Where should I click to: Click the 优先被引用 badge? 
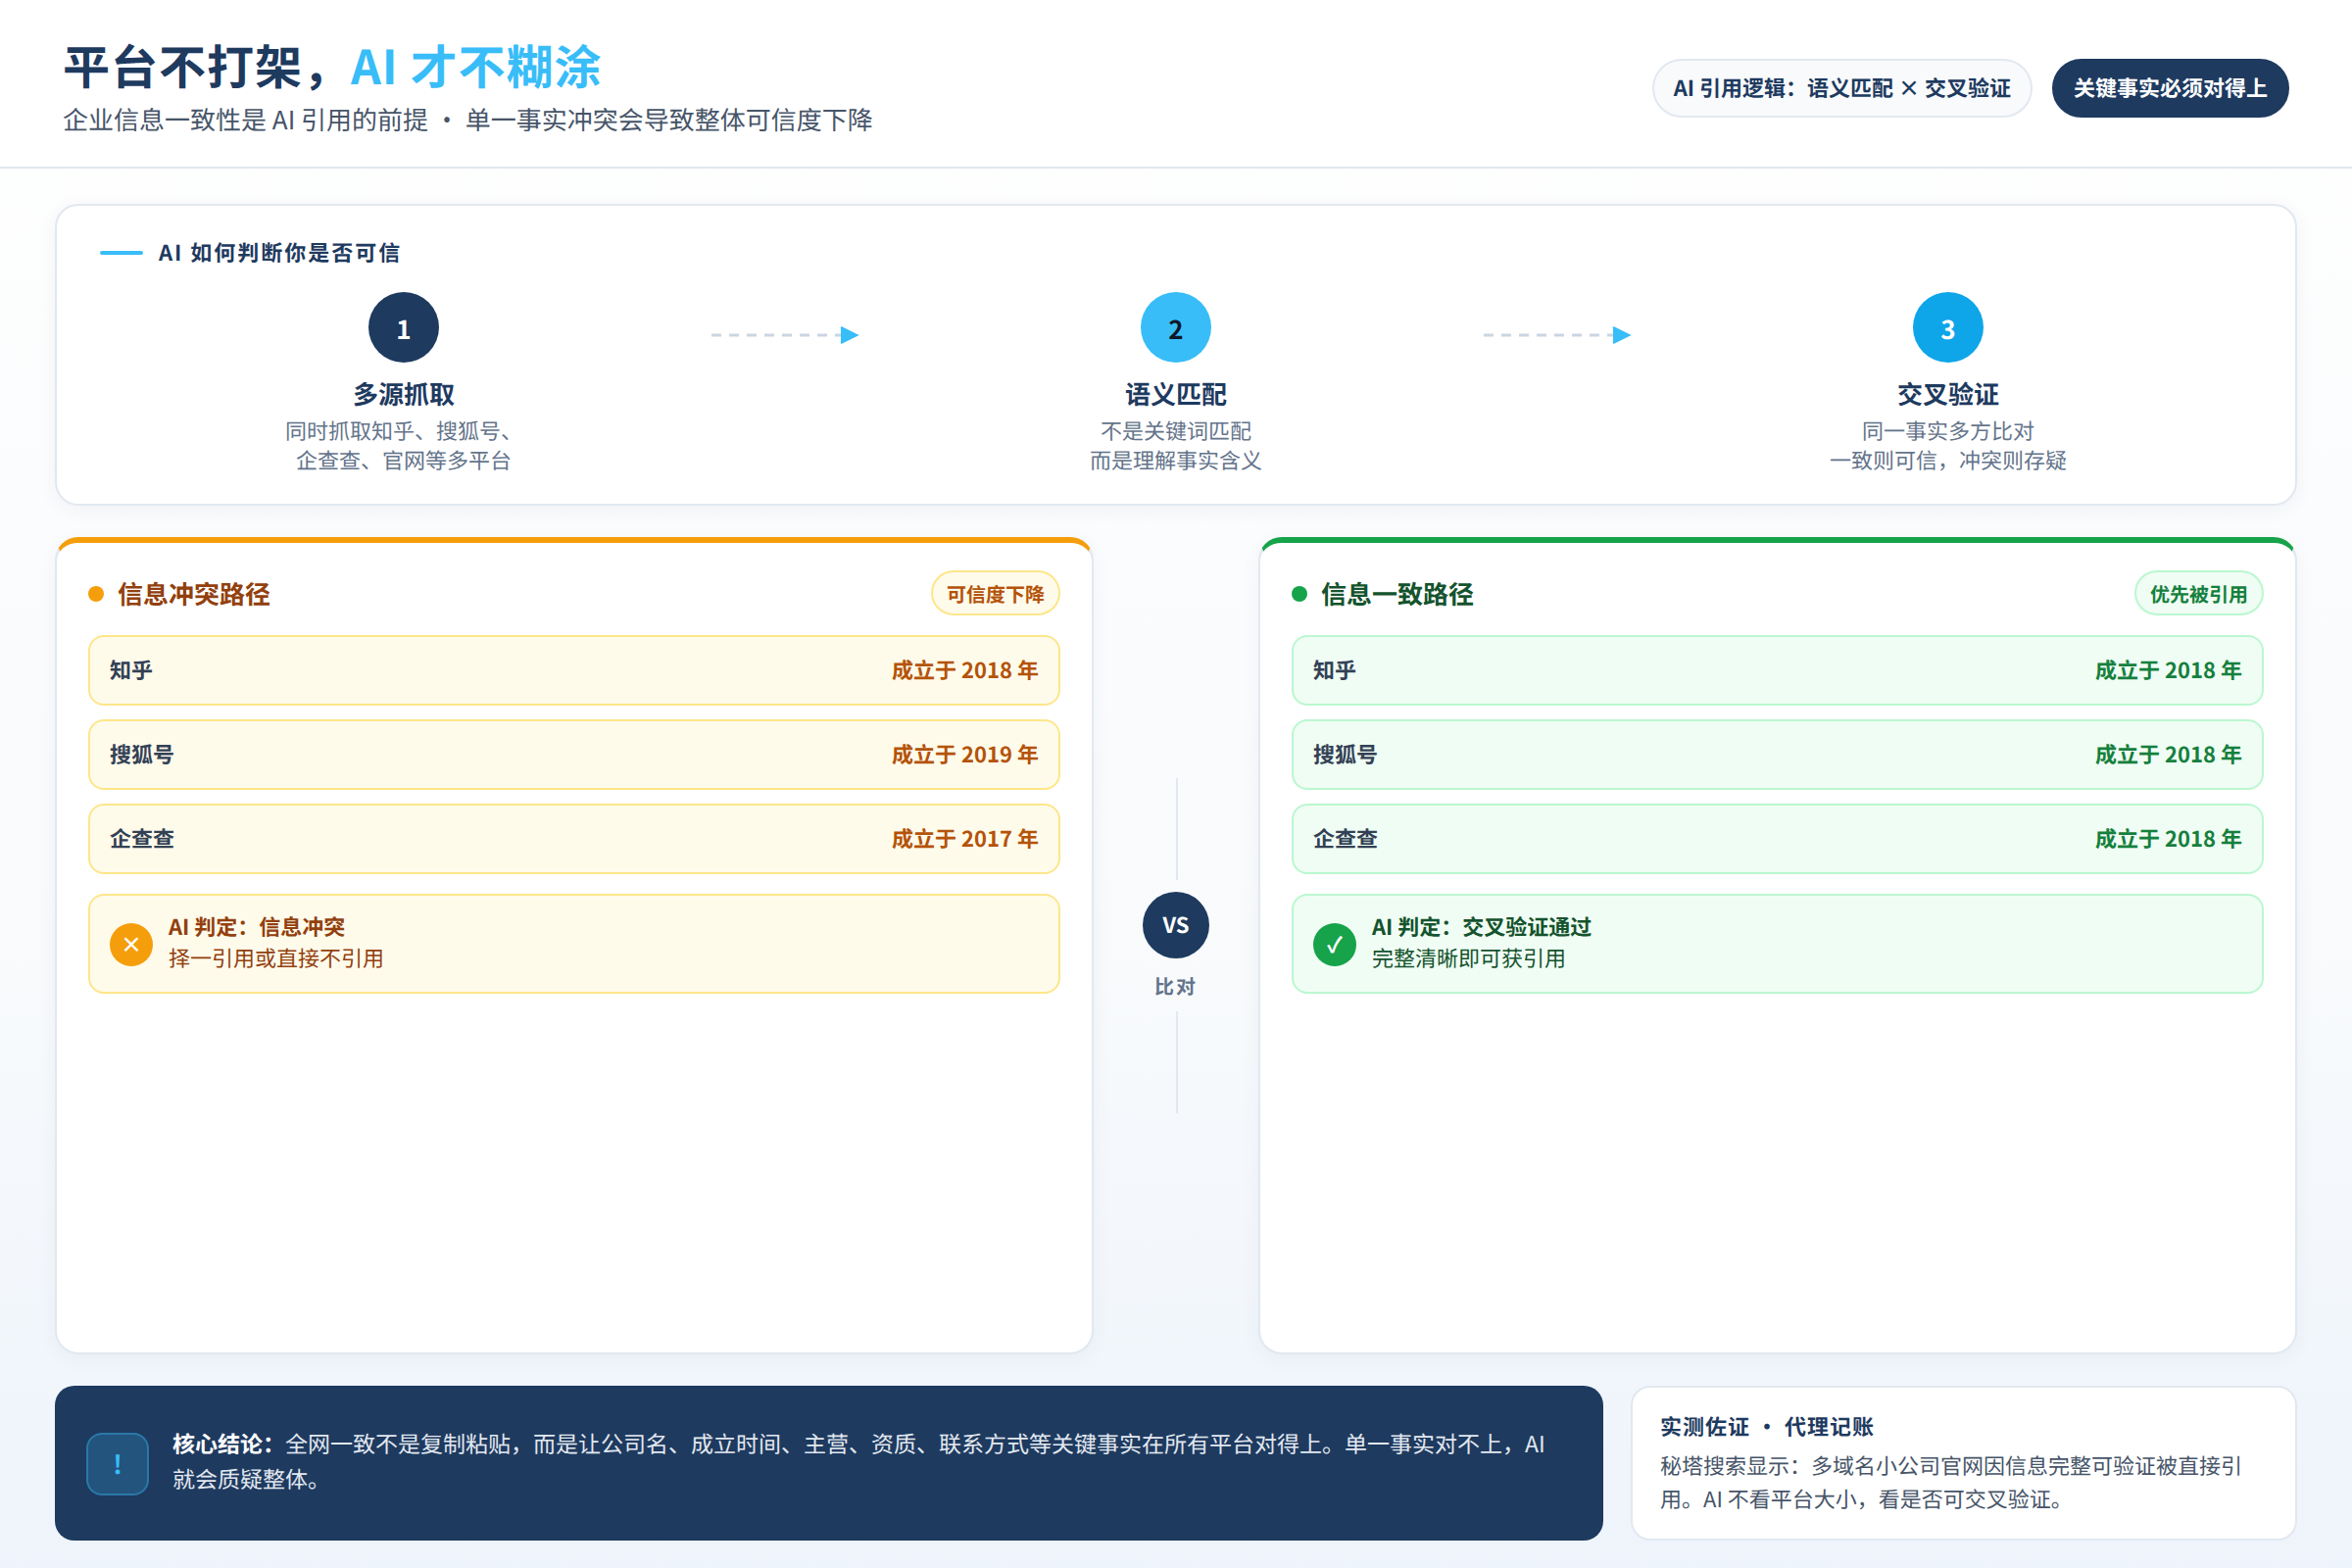click(2198, 594)
